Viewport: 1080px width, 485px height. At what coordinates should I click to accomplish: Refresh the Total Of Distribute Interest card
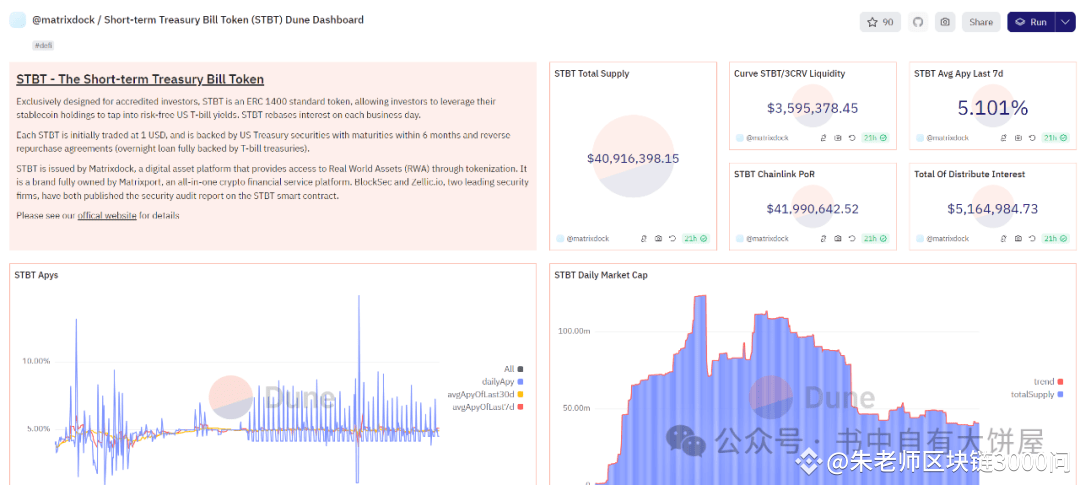coord(1032,238)
